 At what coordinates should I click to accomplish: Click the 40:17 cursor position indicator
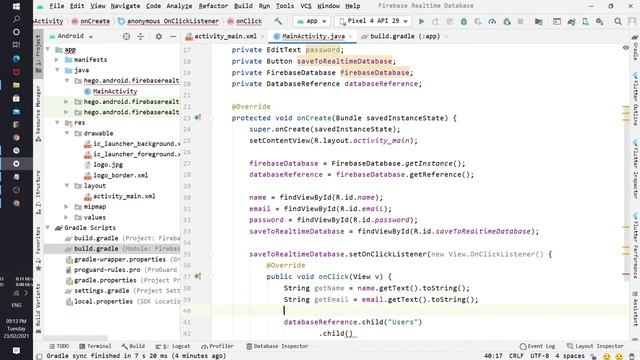pos(493,356)
